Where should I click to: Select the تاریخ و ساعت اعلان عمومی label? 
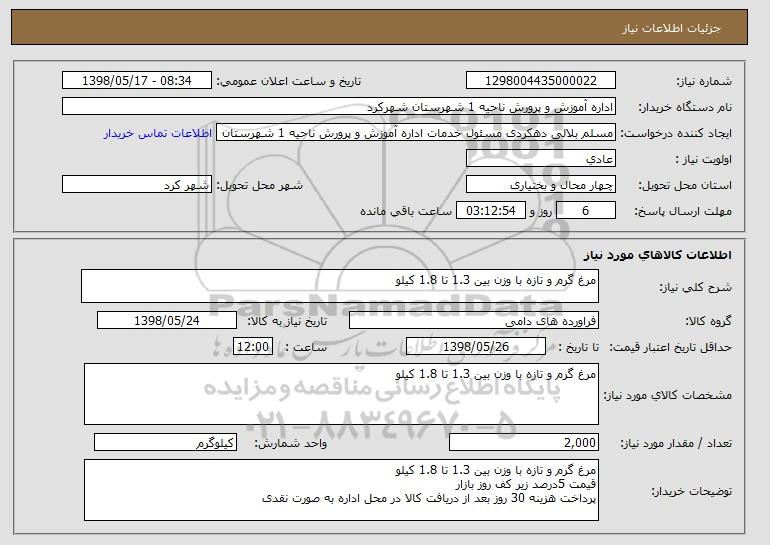289,81
